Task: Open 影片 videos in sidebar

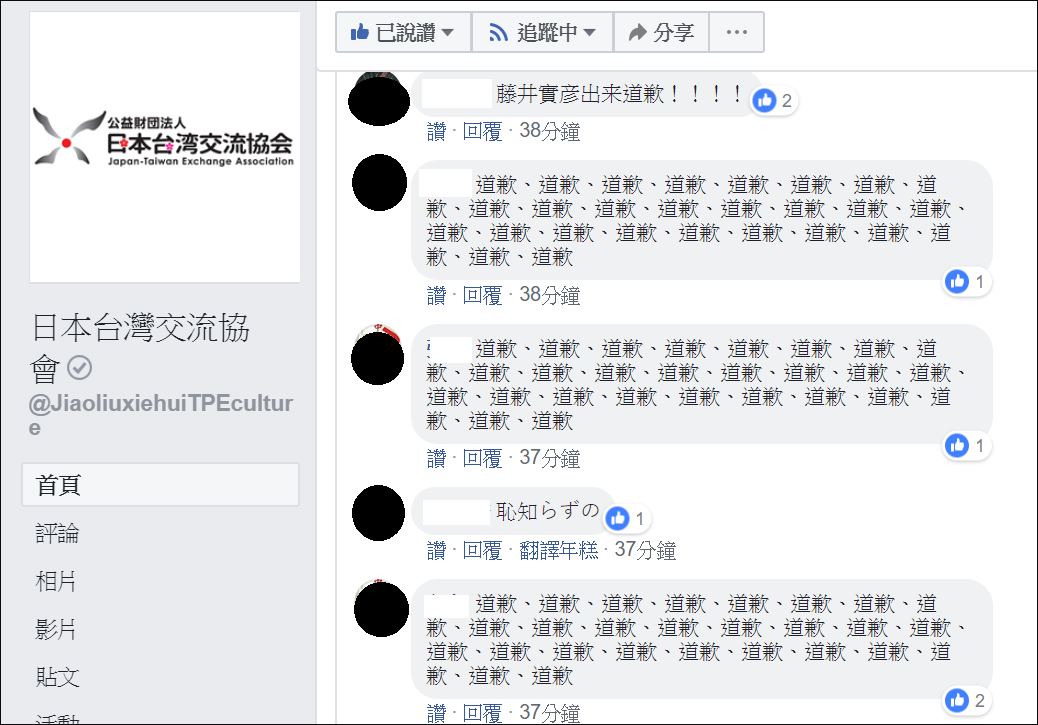Action: click(x=56, y=629)
